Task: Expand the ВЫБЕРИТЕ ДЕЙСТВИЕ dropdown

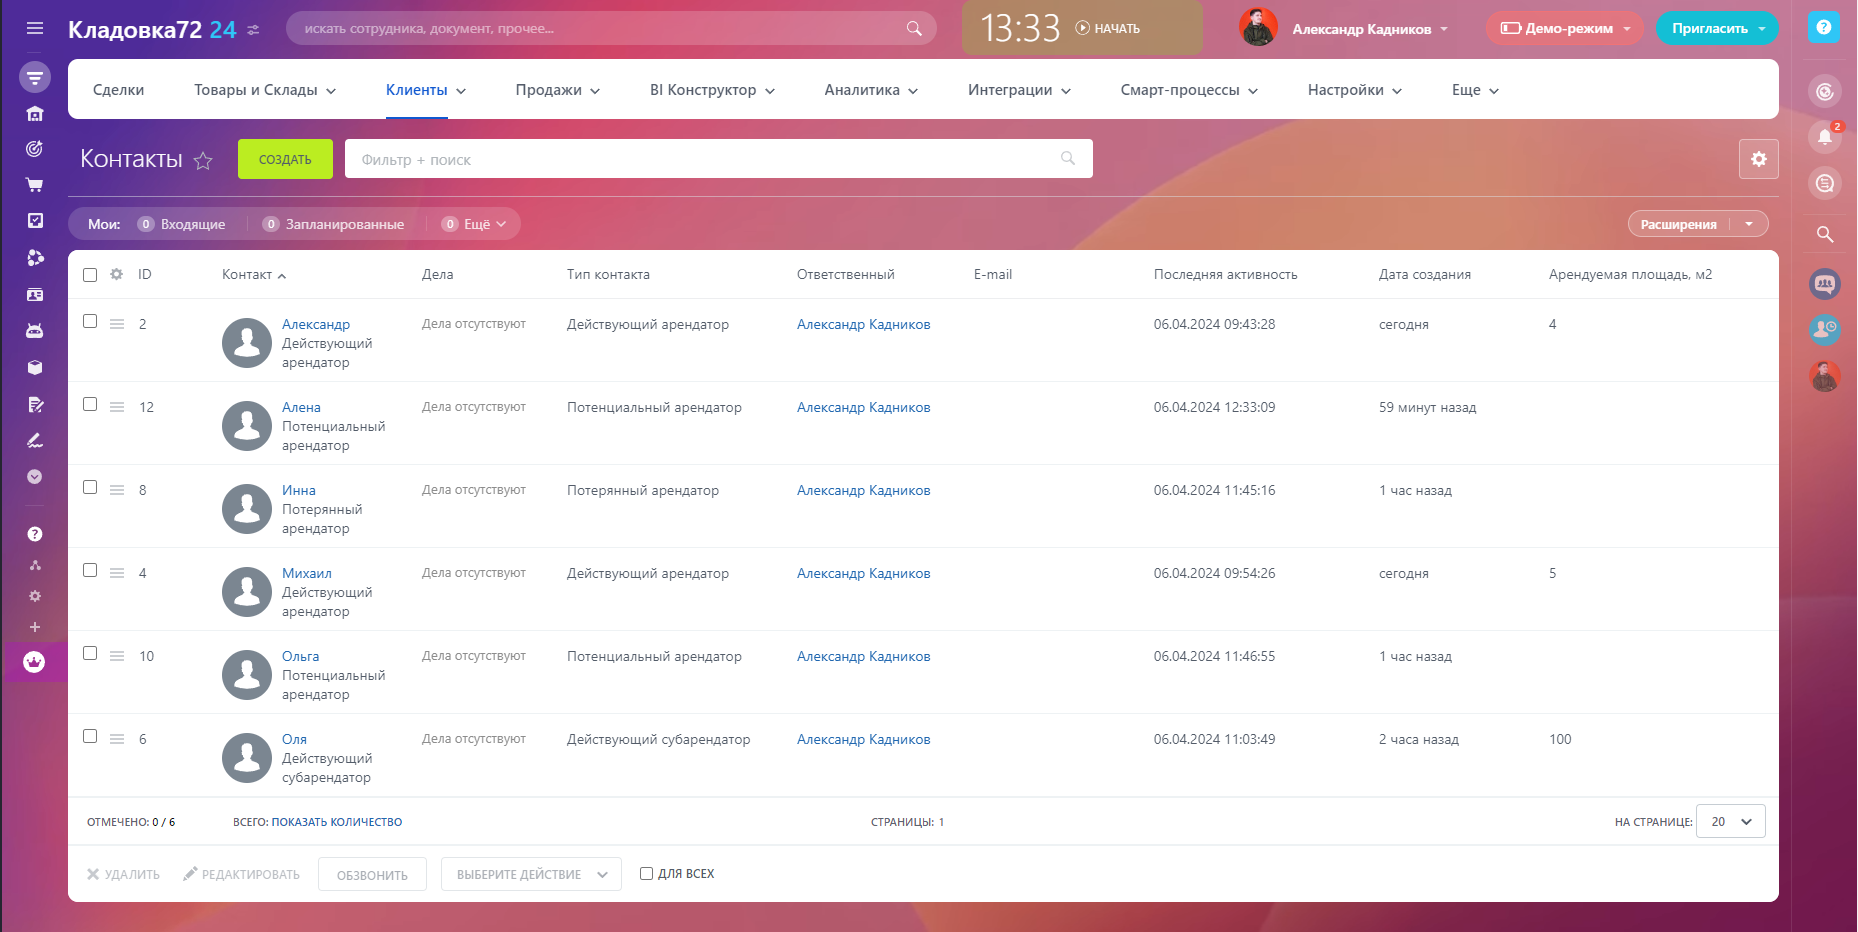Action: [x=531, y=875]
